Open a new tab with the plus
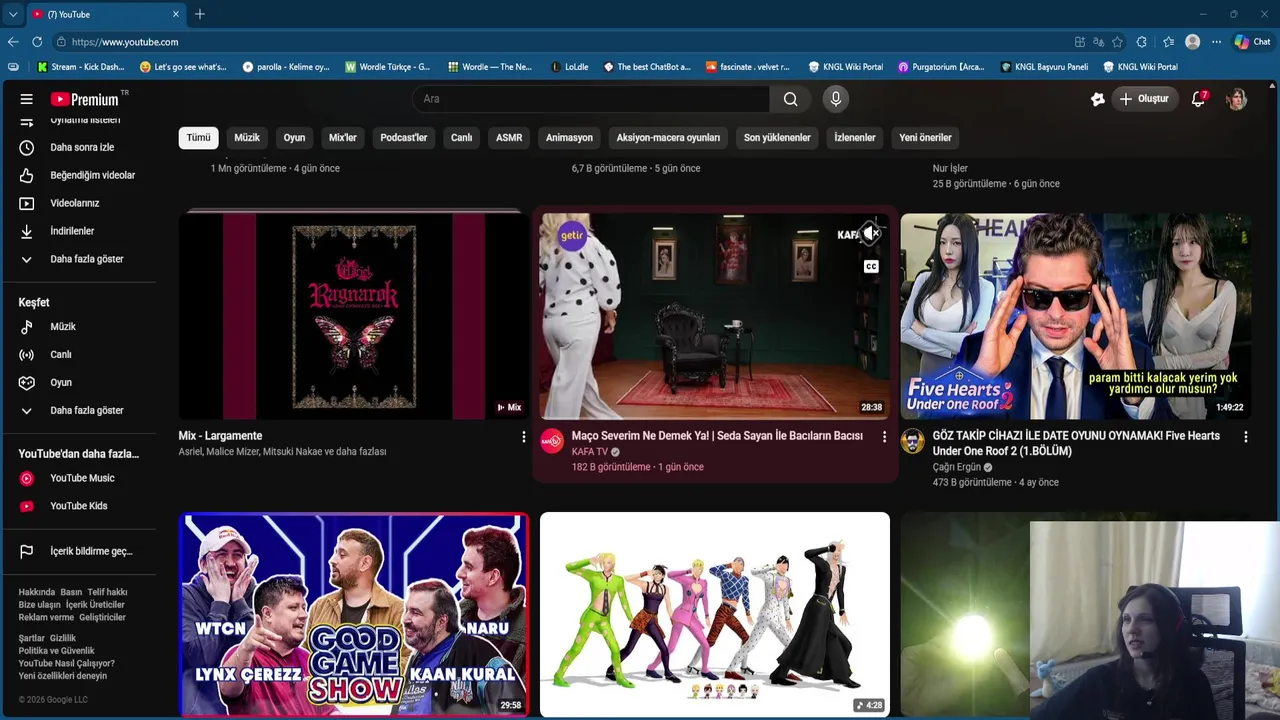Viewport: 1280px width, 720px height. pyautogui.click(x=200, y=14)
